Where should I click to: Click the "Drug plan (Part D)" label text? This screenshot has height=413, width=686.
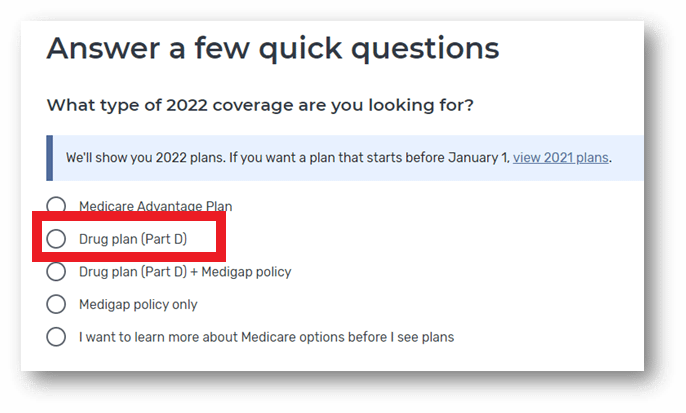click(x=133, y=239)
